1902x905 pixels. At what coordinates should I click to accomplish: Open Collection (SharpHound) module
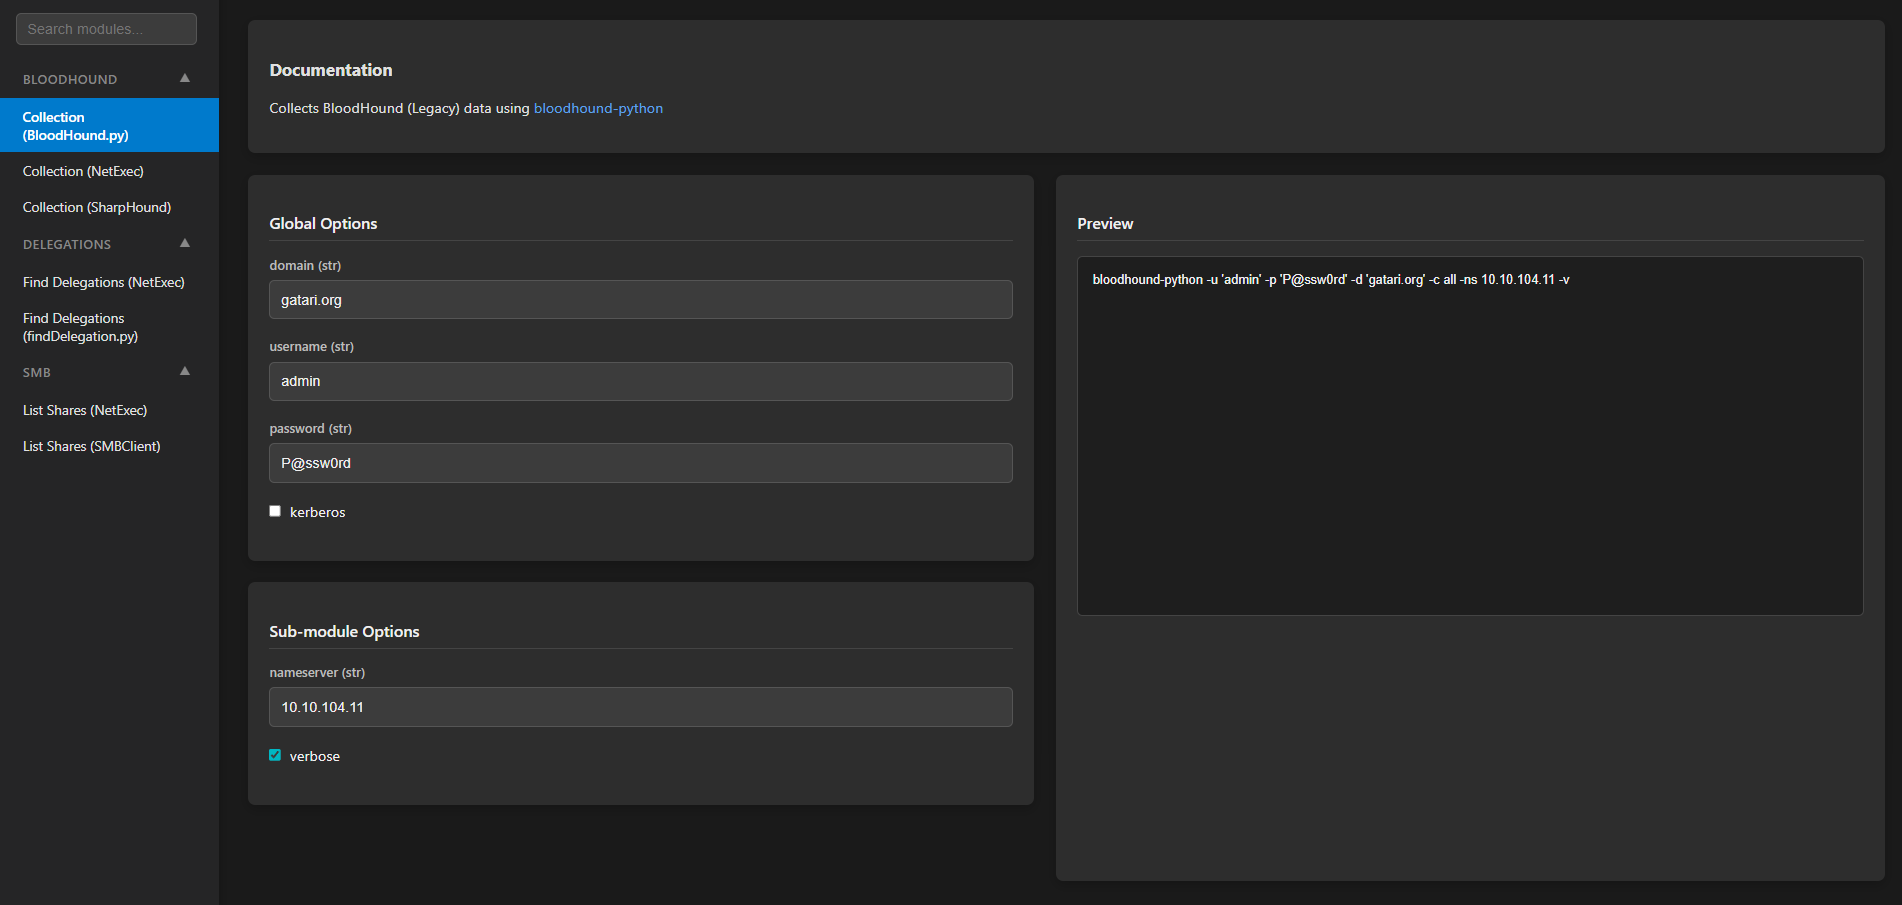point(109,207)
